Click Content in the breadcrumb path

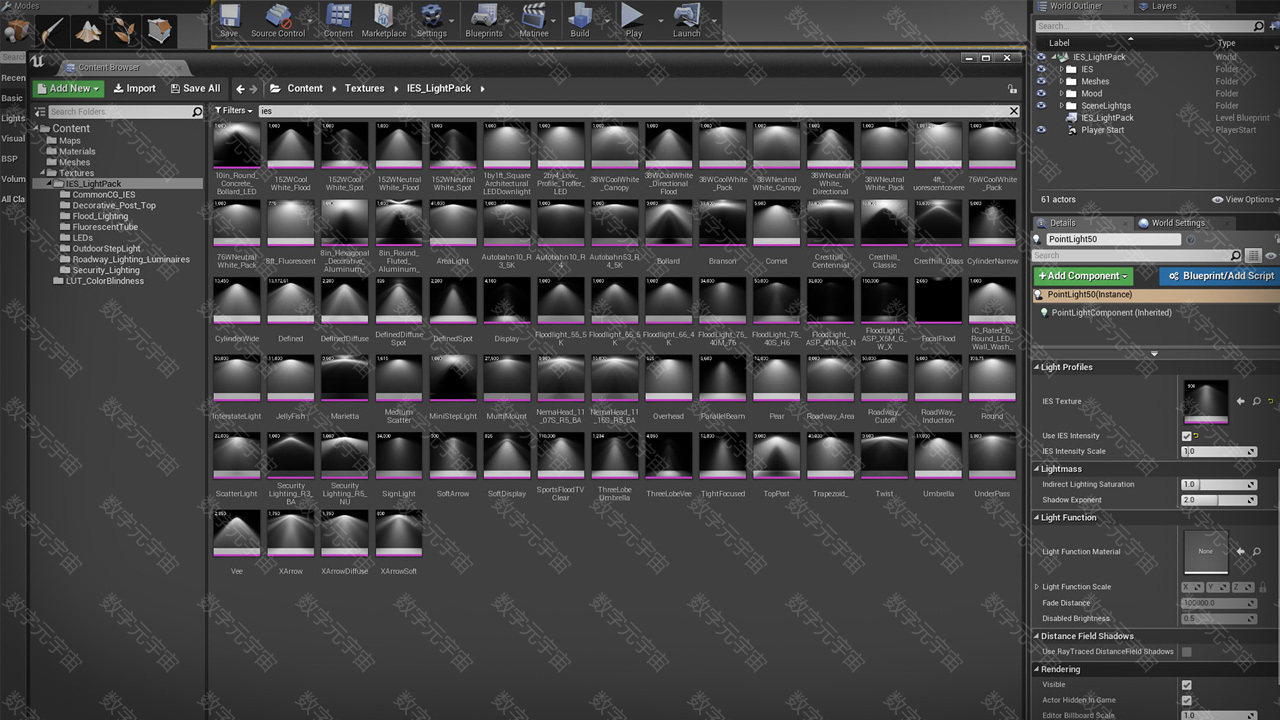click(305, 88)
